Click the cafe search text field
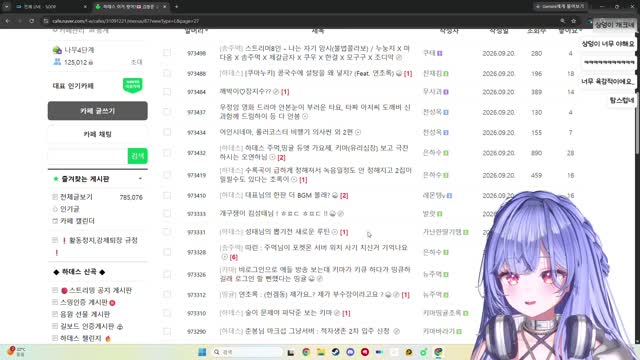Image resolution: width=640 pixels, height=360 pixels. (88, 156)
